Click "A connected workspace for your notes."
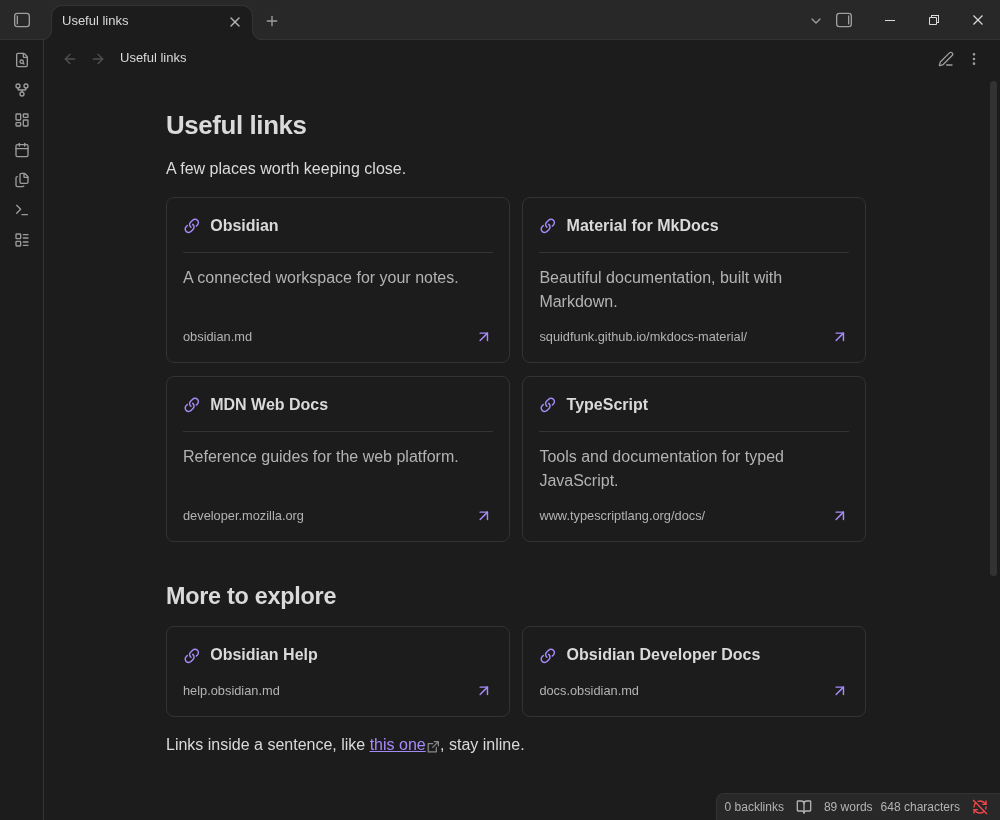 click(320, 278)
